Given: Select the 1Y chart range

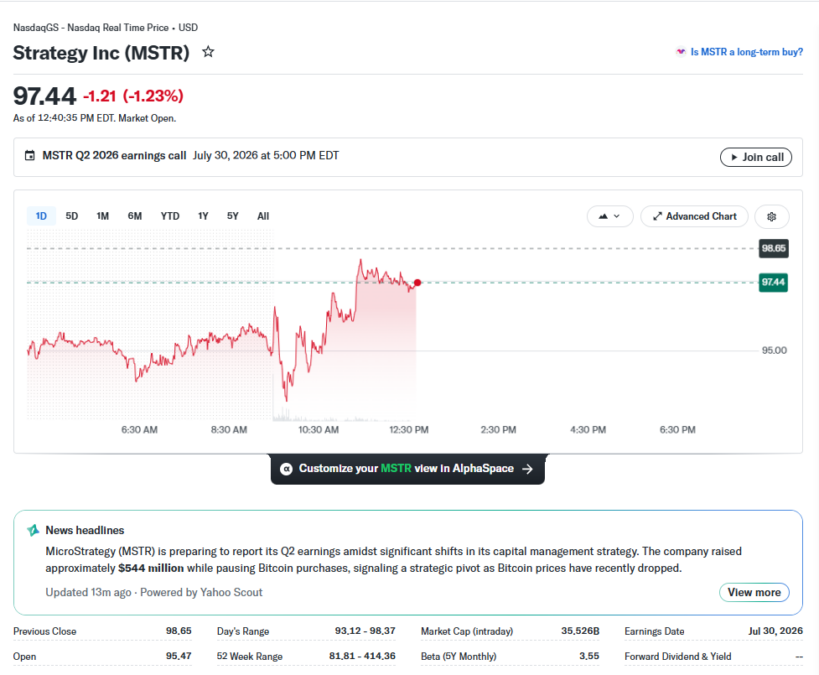Looking at the screenshot, I should 203,216.
